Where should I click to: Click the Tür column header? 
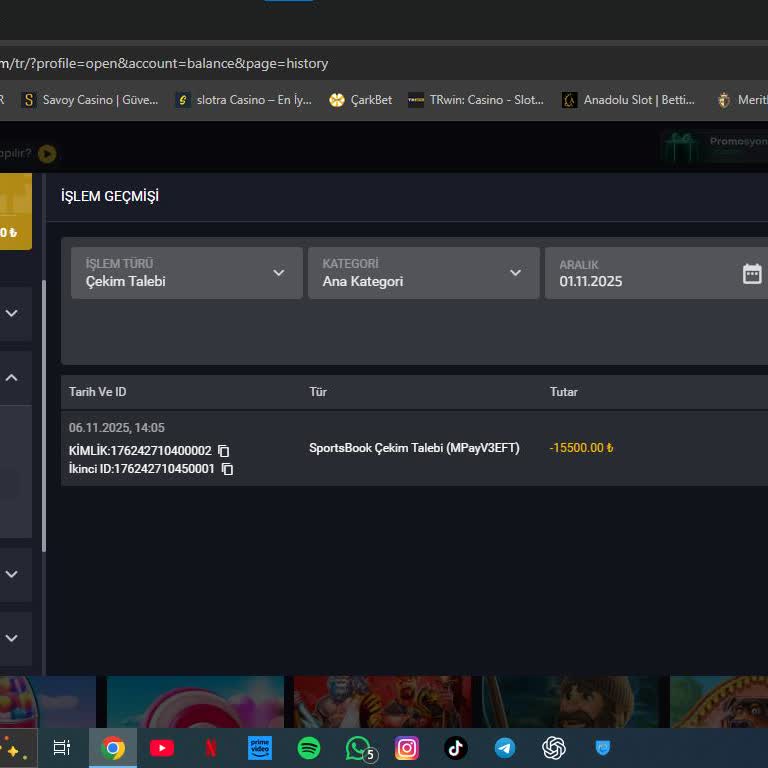[318, 392]
